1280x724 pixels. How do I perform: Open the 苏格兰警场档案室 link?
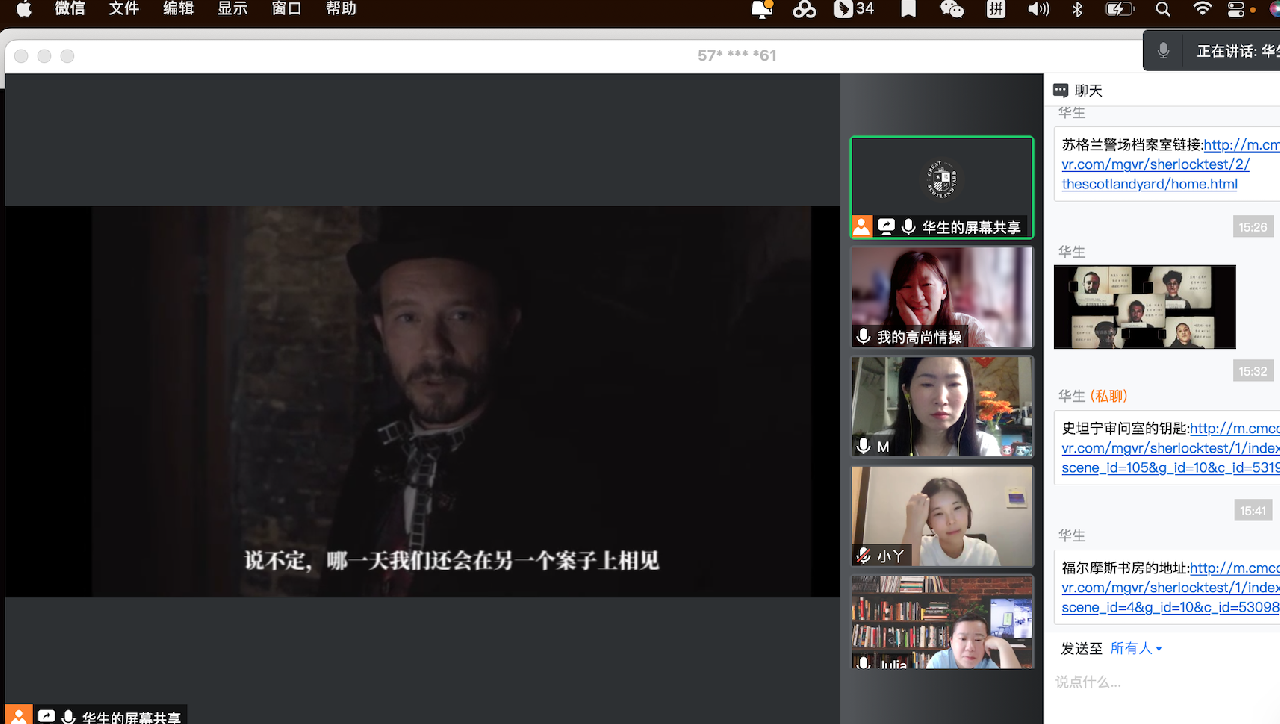click(x=1171, y=164)
